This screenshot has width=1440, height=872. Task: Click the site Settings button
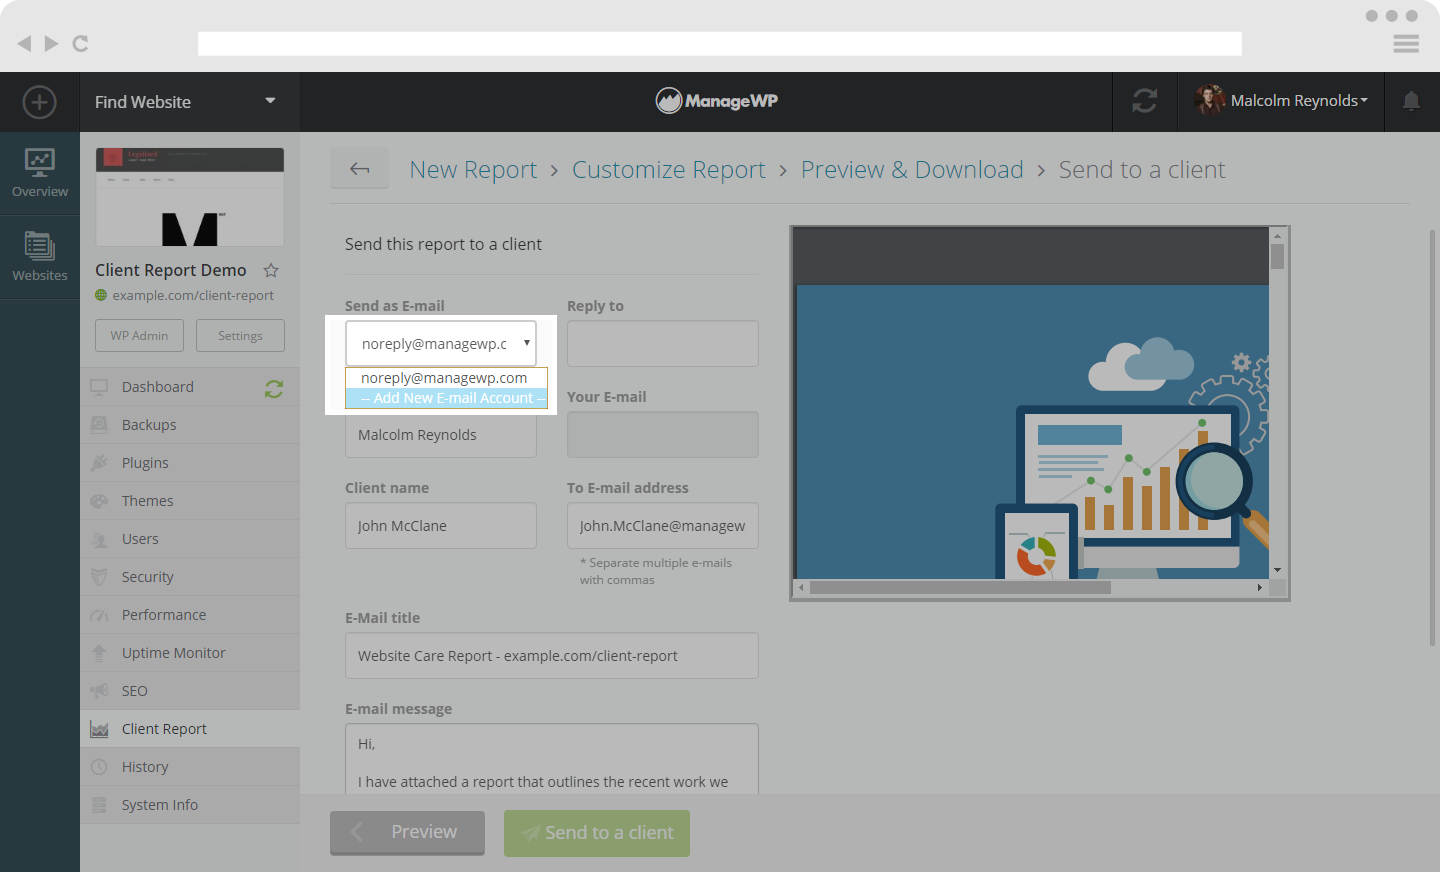(x=240, y=335)
